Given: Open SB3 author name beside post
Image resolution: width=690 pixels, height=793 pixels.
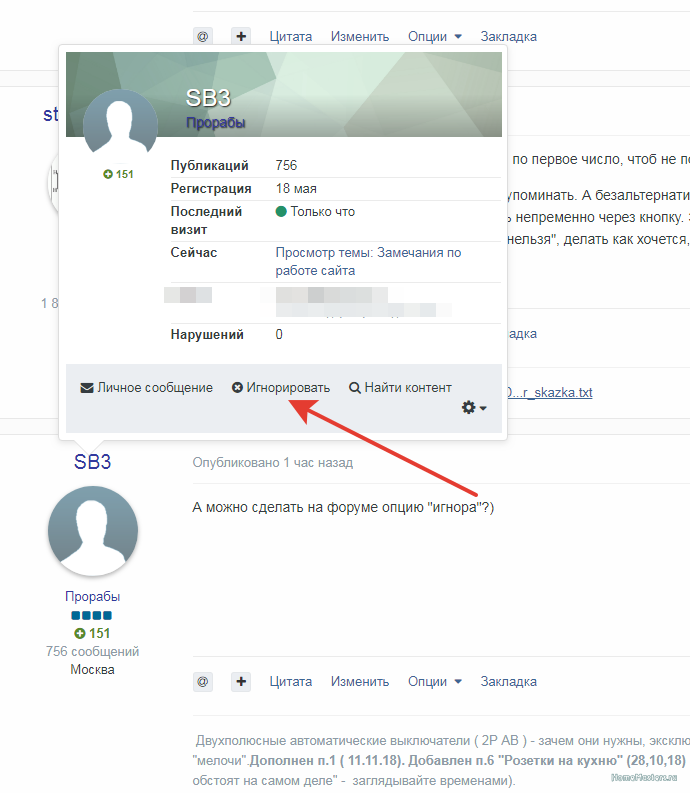Looking at the screenshot, I should click(x=93, y=462).
